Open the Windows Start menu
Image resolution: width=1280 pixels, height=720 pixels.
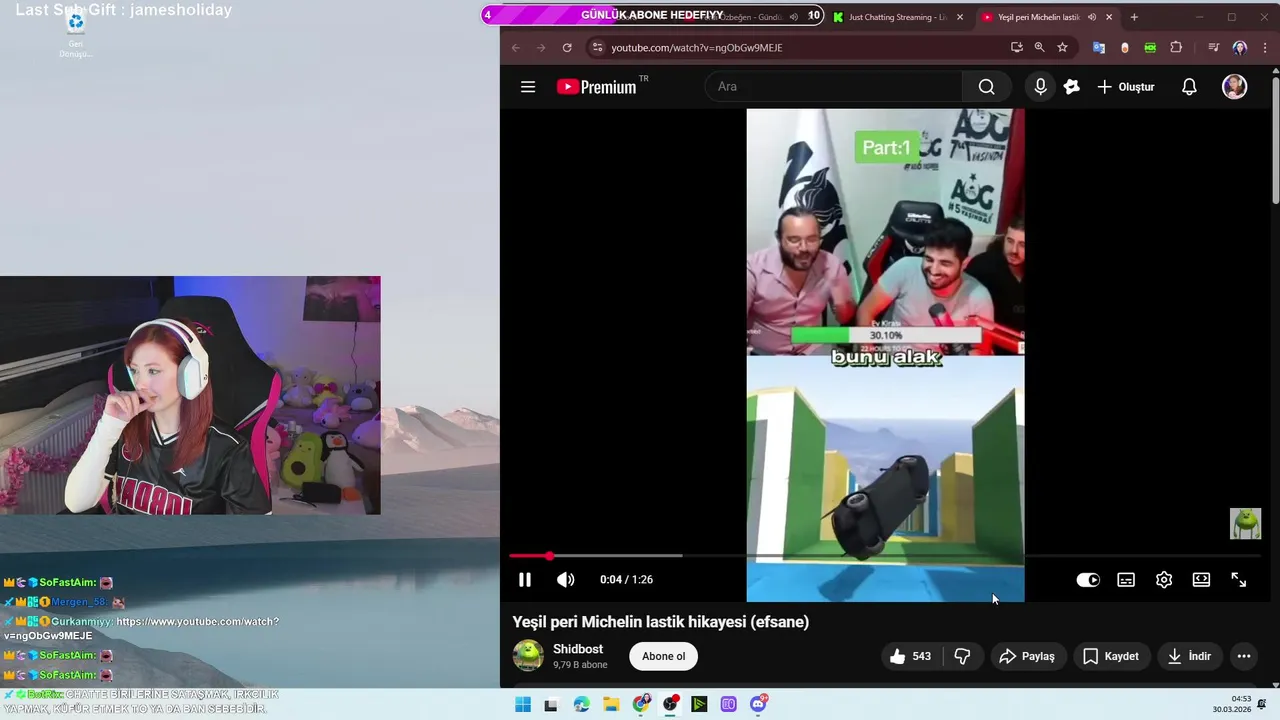click(523, 704)
